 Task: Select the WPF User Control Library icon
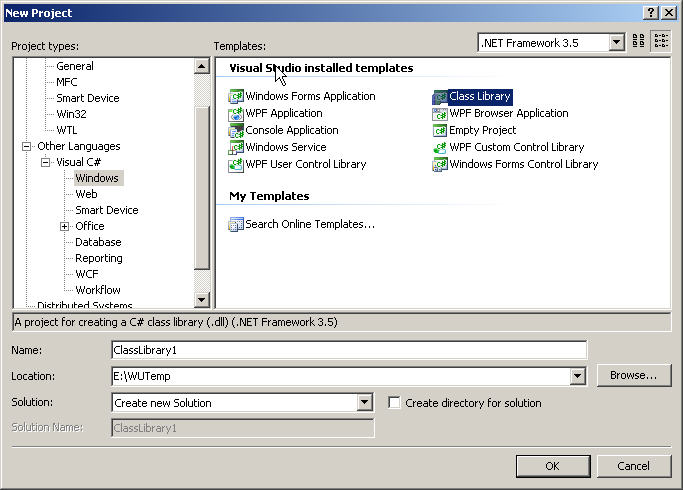pos(236,164)
